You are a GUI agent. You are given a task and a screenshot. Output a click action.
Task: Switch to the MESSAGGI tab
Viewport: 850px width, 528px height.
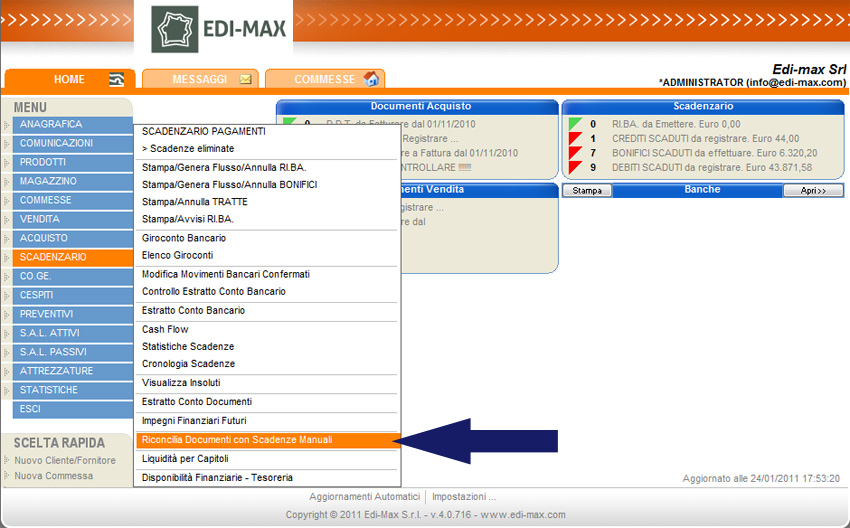(199, 79)
